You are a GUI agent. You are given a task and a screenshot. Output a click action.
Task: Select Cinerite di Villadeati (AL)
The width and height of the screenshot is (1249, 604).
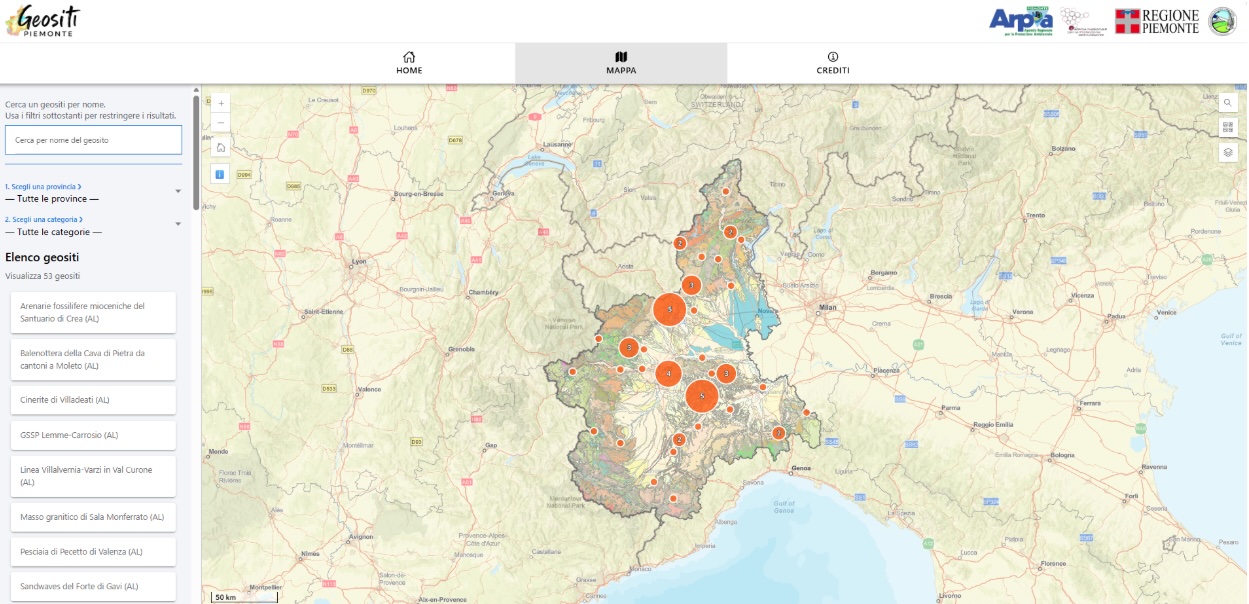pyautogui.click(x=93, y=400)
